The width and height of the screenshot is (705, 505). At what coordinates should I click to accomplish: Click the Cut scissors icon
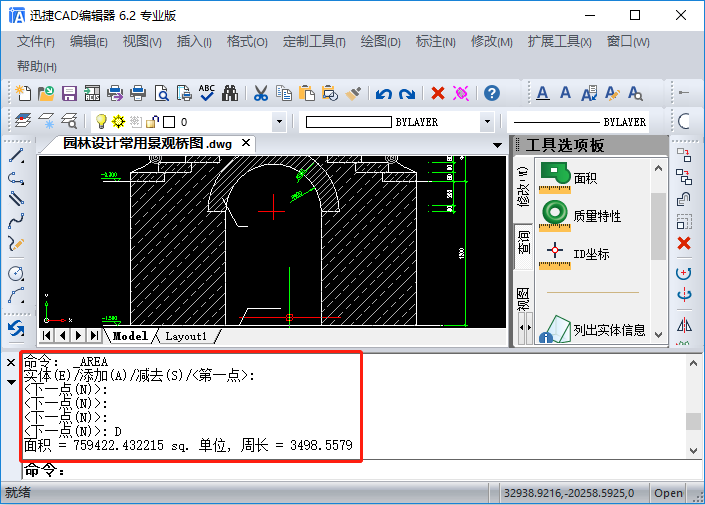[261, 93]
